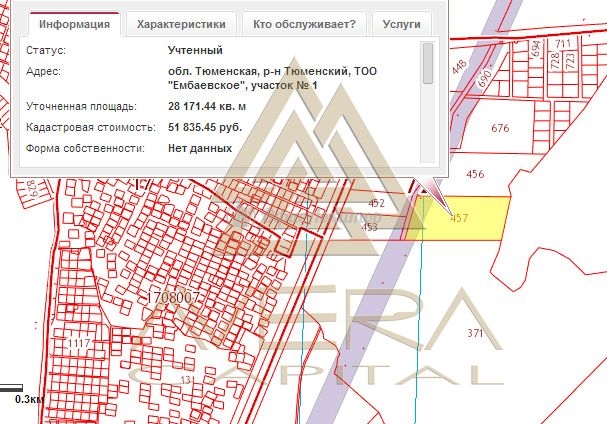Select parcel 452 on the map
The height and width of the screenshot is (424, 607).
coord(376,203)
